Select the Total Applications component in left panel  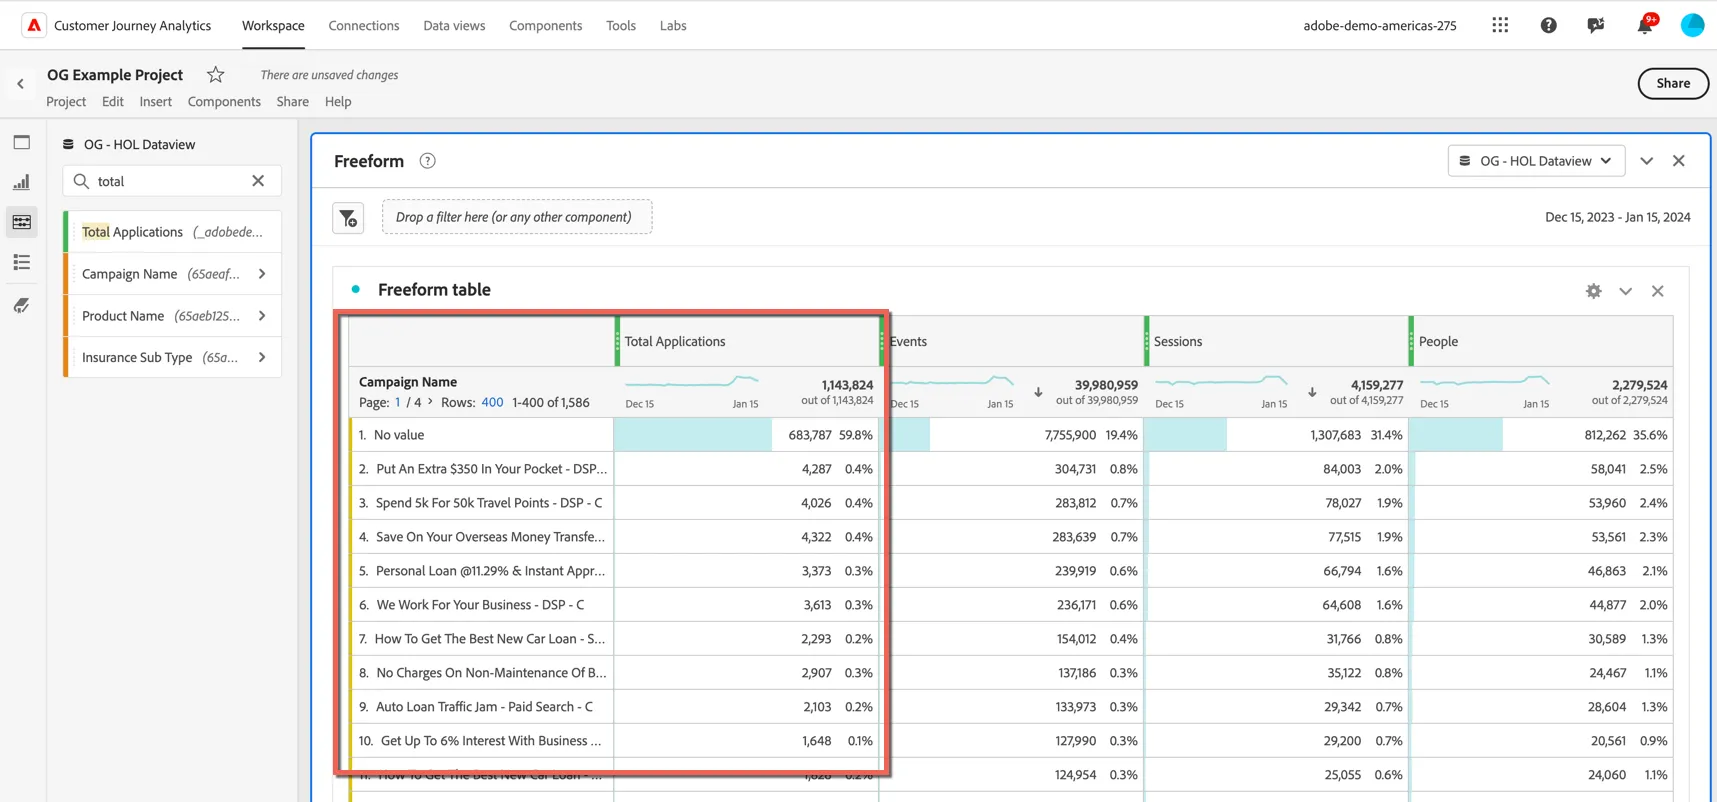[x=172, y=232]
